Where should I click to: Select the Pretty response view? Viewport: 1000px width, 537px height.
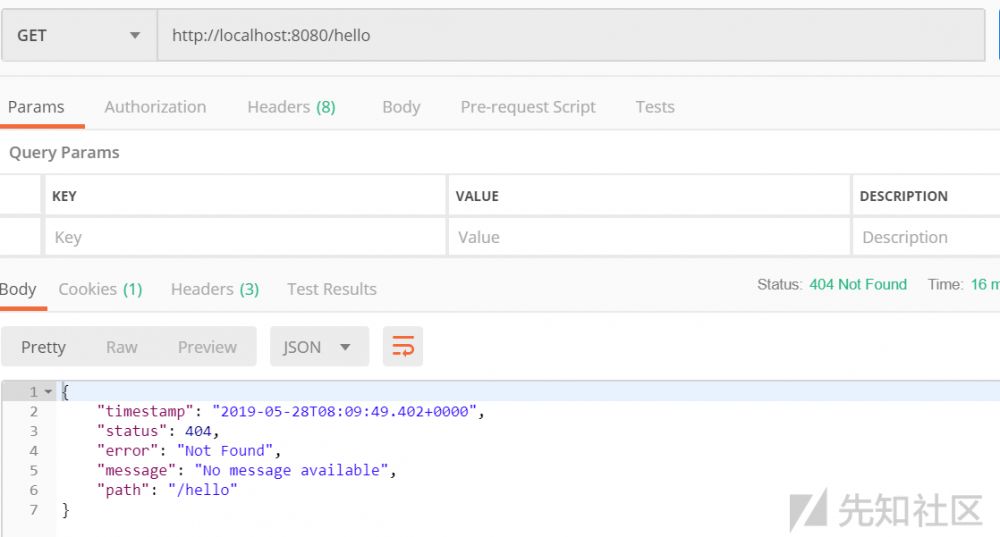coord(43,347)
